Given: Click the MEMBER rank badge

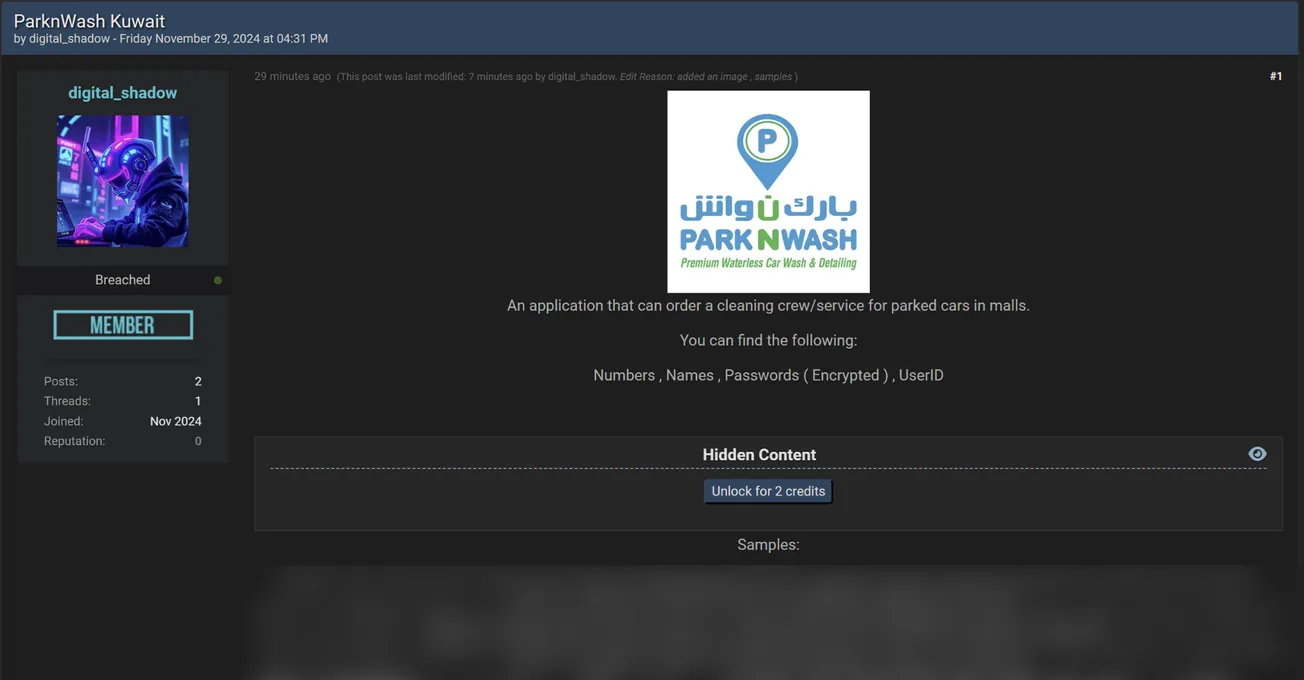Looking at the screenshot, I should pyautogui.click(x=122, y=324).
